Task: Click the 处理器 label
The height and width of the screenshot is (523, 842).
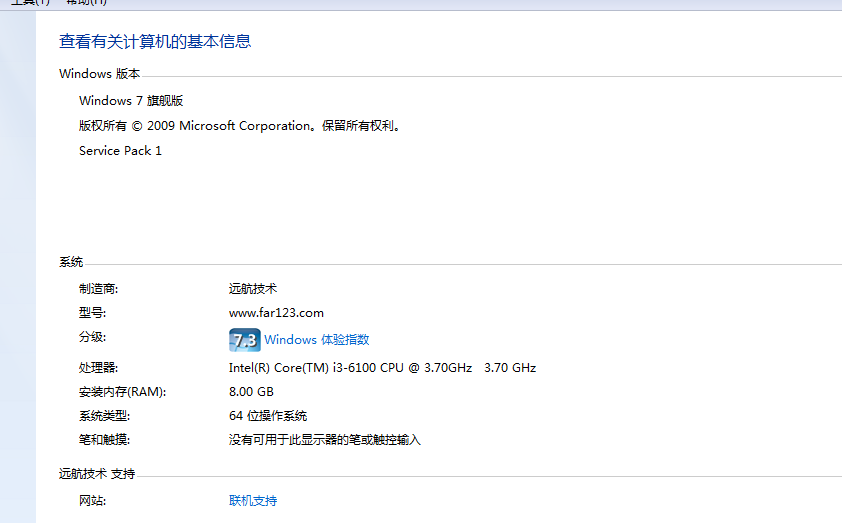Action: click(x=98, y=368)
